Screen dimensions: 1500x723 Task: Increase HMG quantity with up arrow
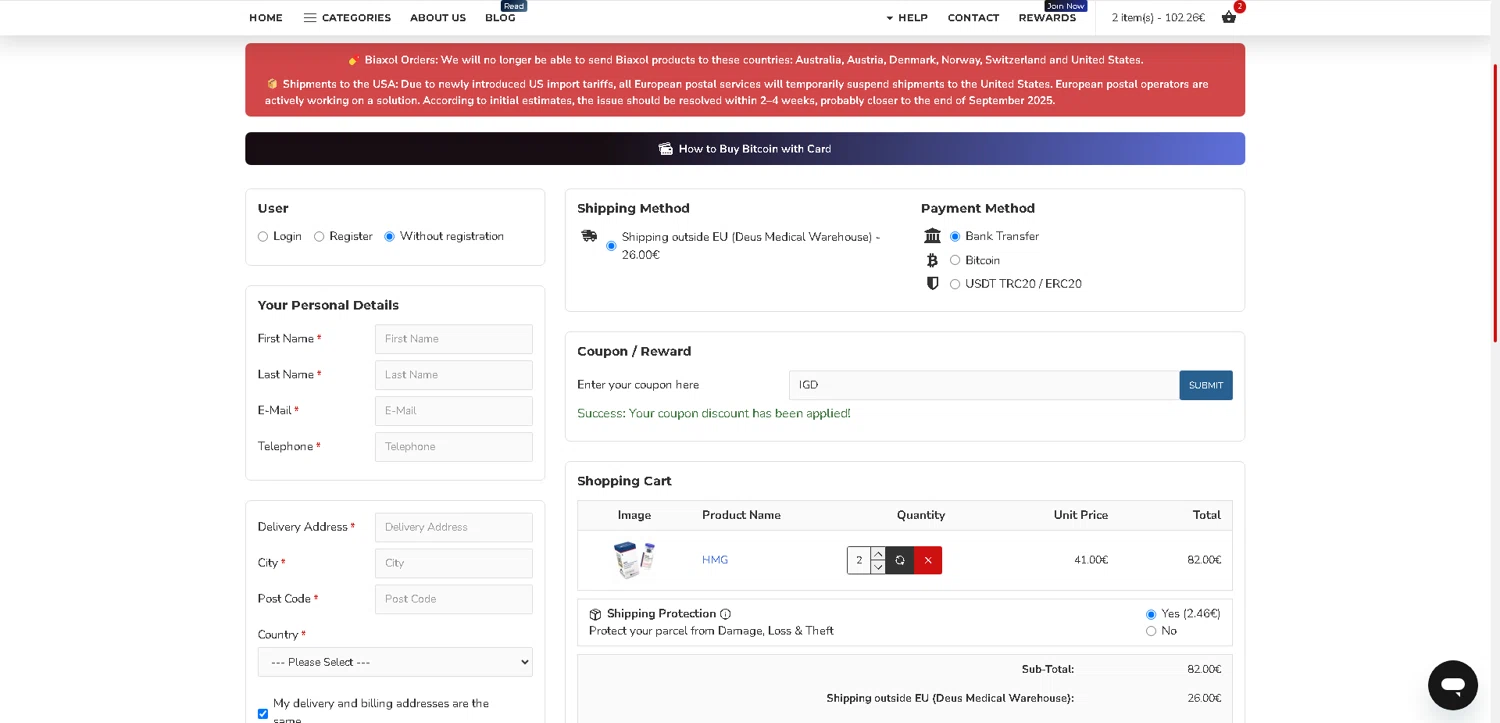pos(878,553)
